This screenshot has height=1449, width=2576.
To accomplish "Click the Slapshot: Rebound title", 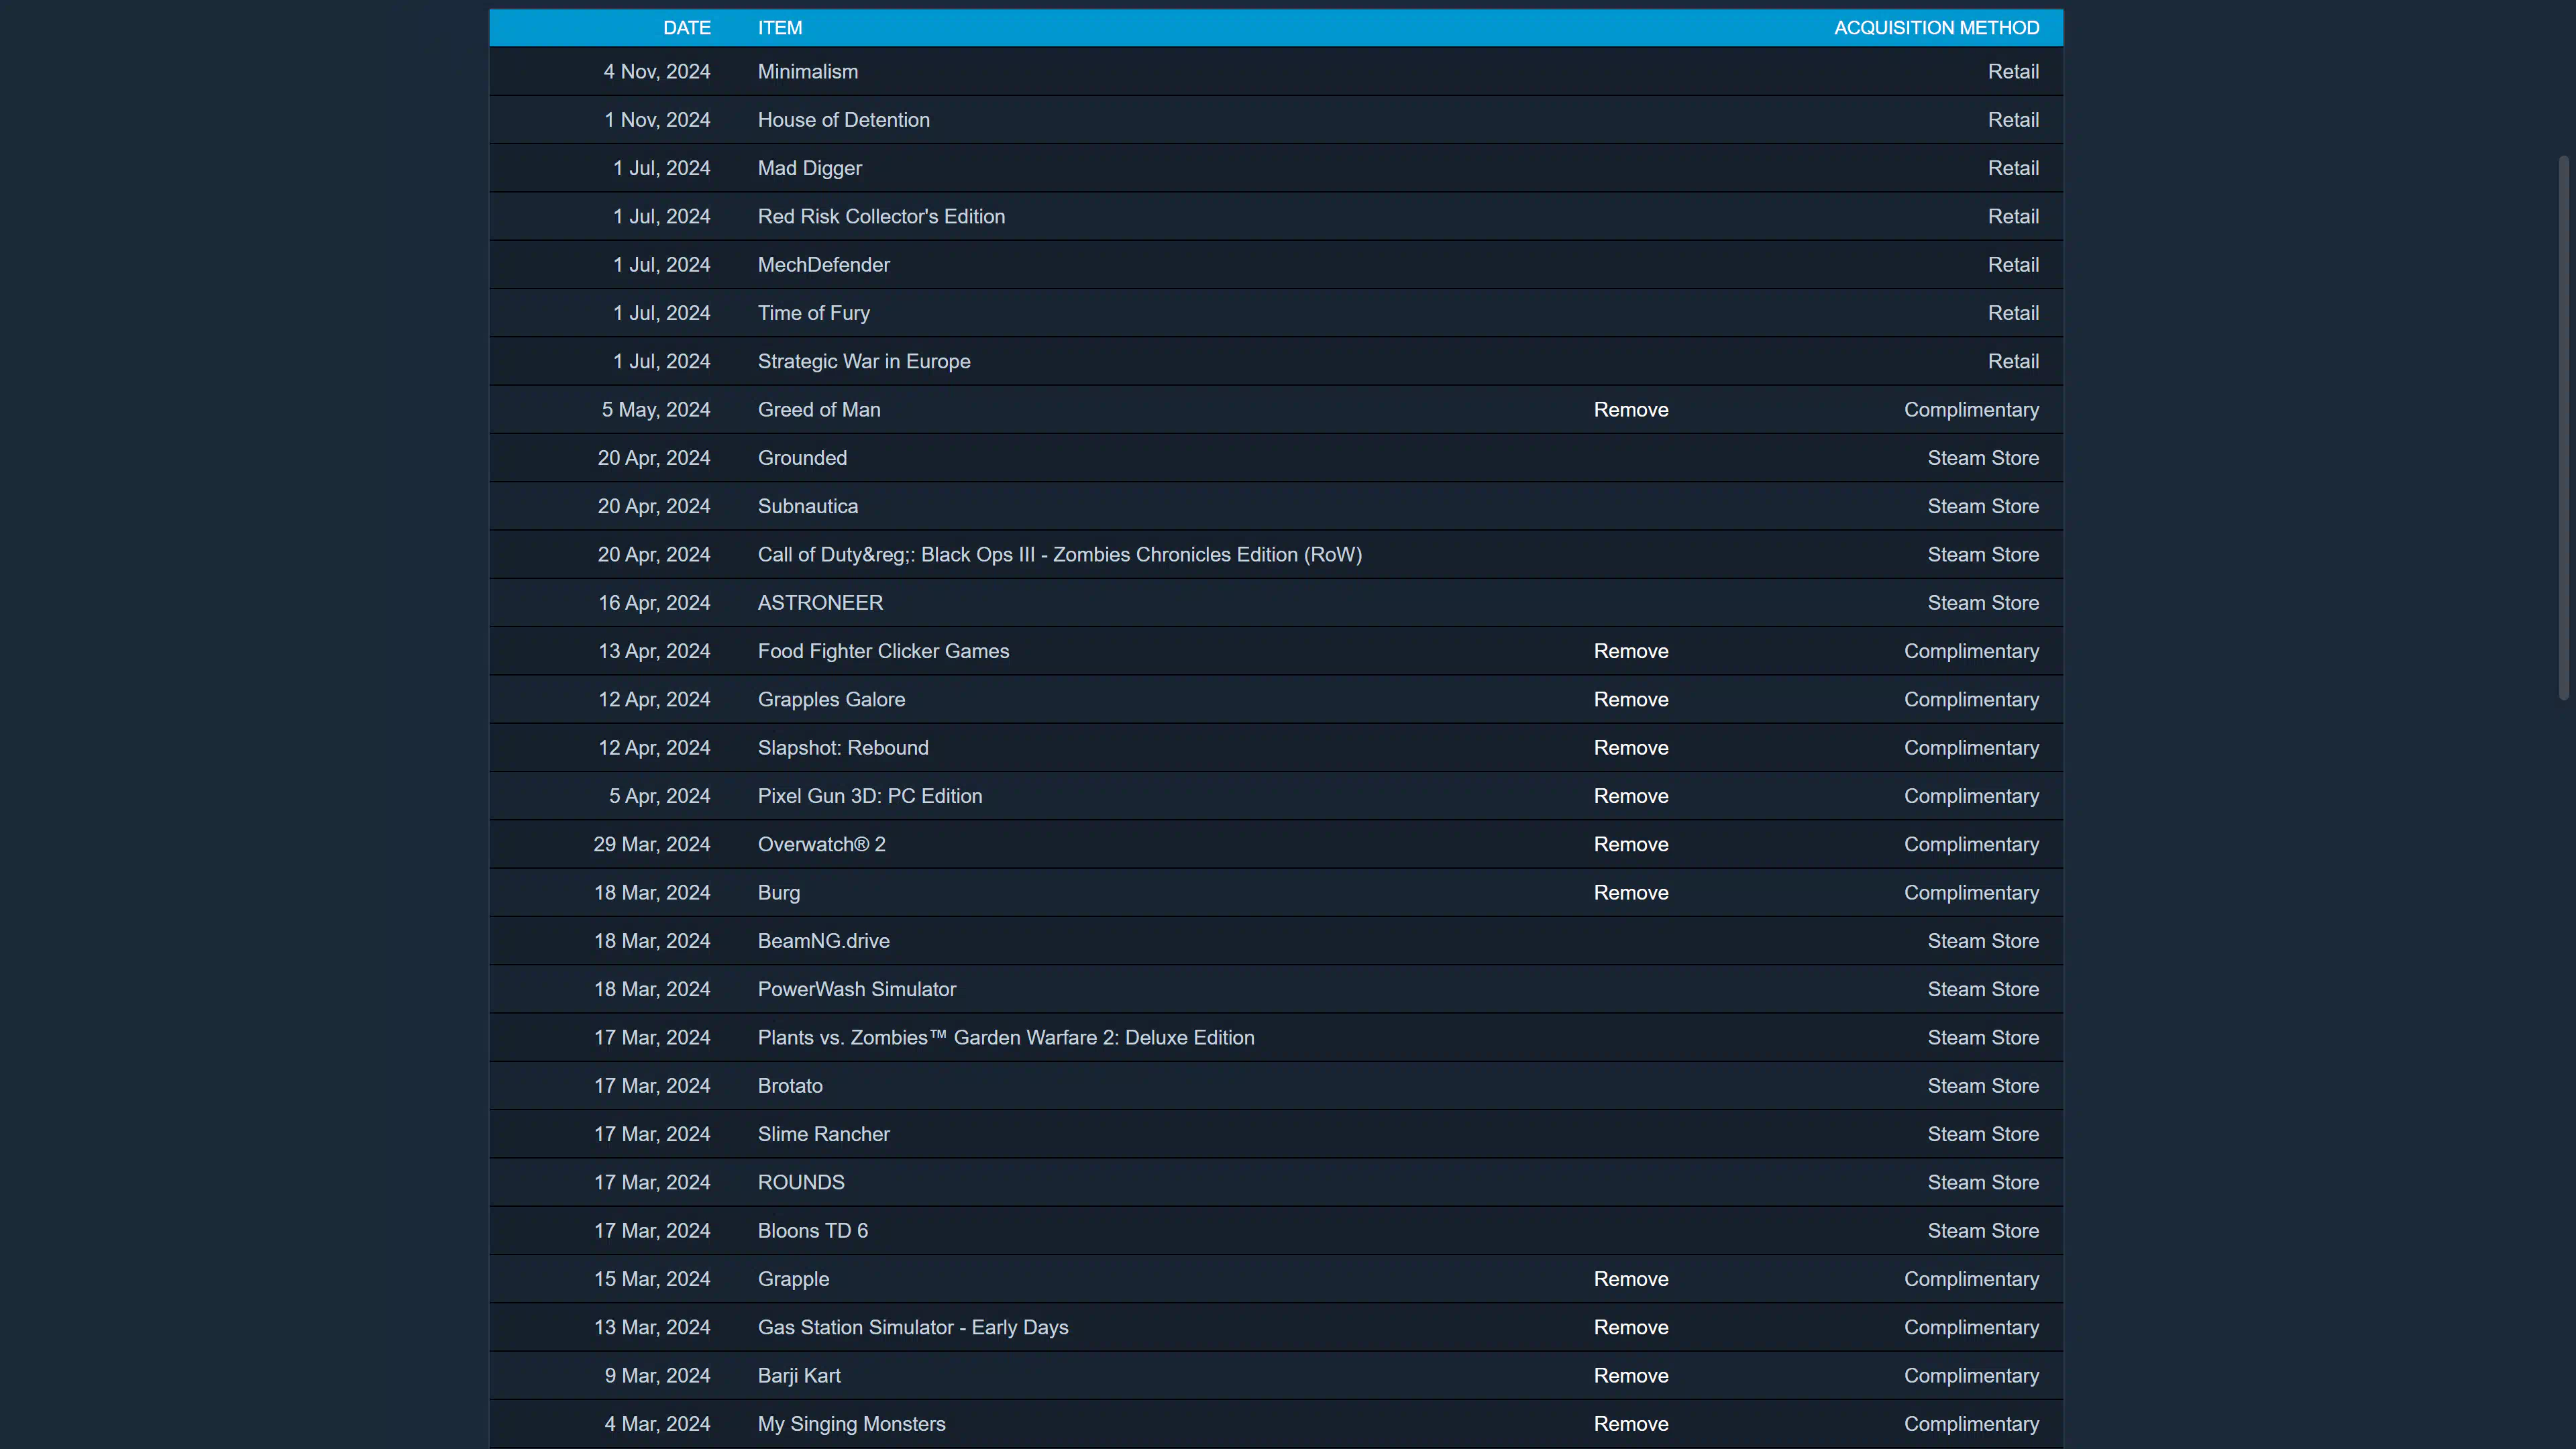I will pos(843,748).
